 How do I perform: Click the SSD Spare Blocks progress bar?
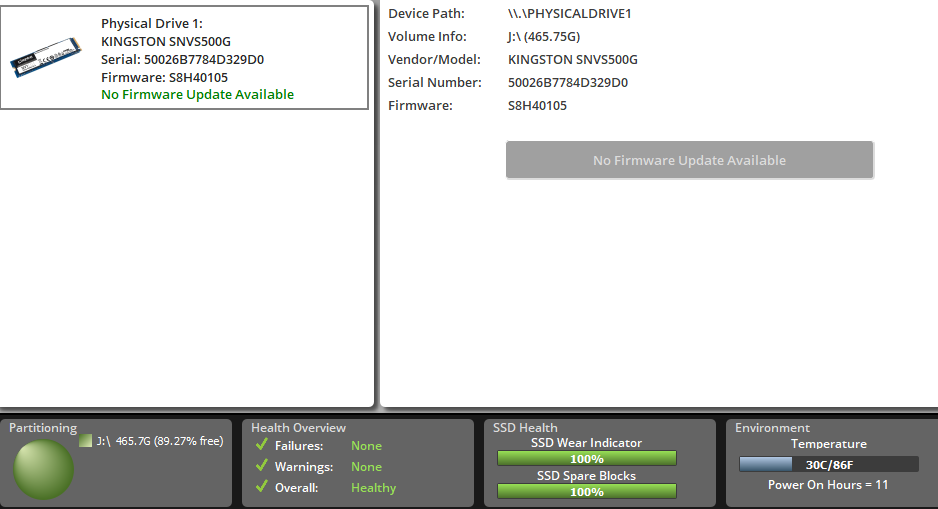tap(587, 492)
